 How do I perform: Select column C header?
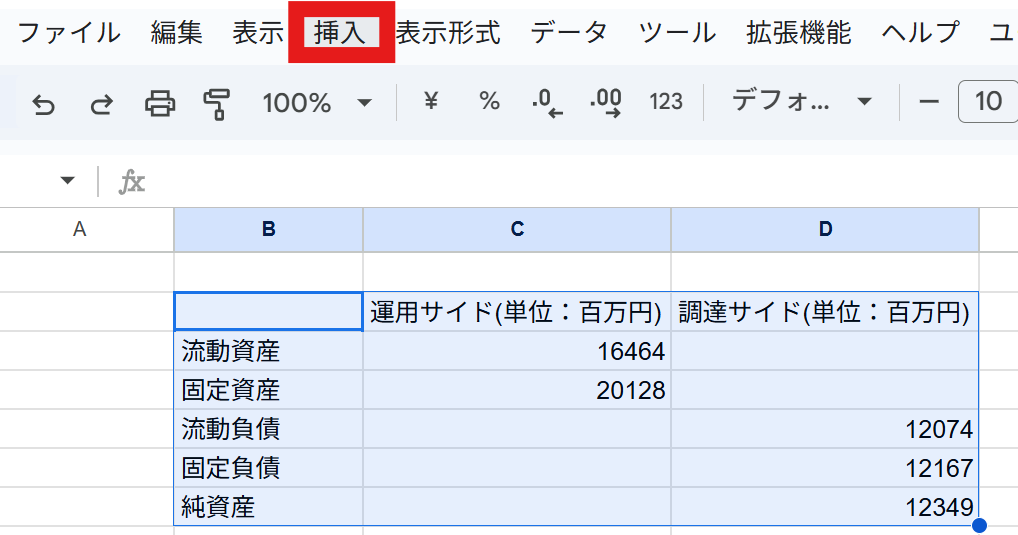[517, 229]
